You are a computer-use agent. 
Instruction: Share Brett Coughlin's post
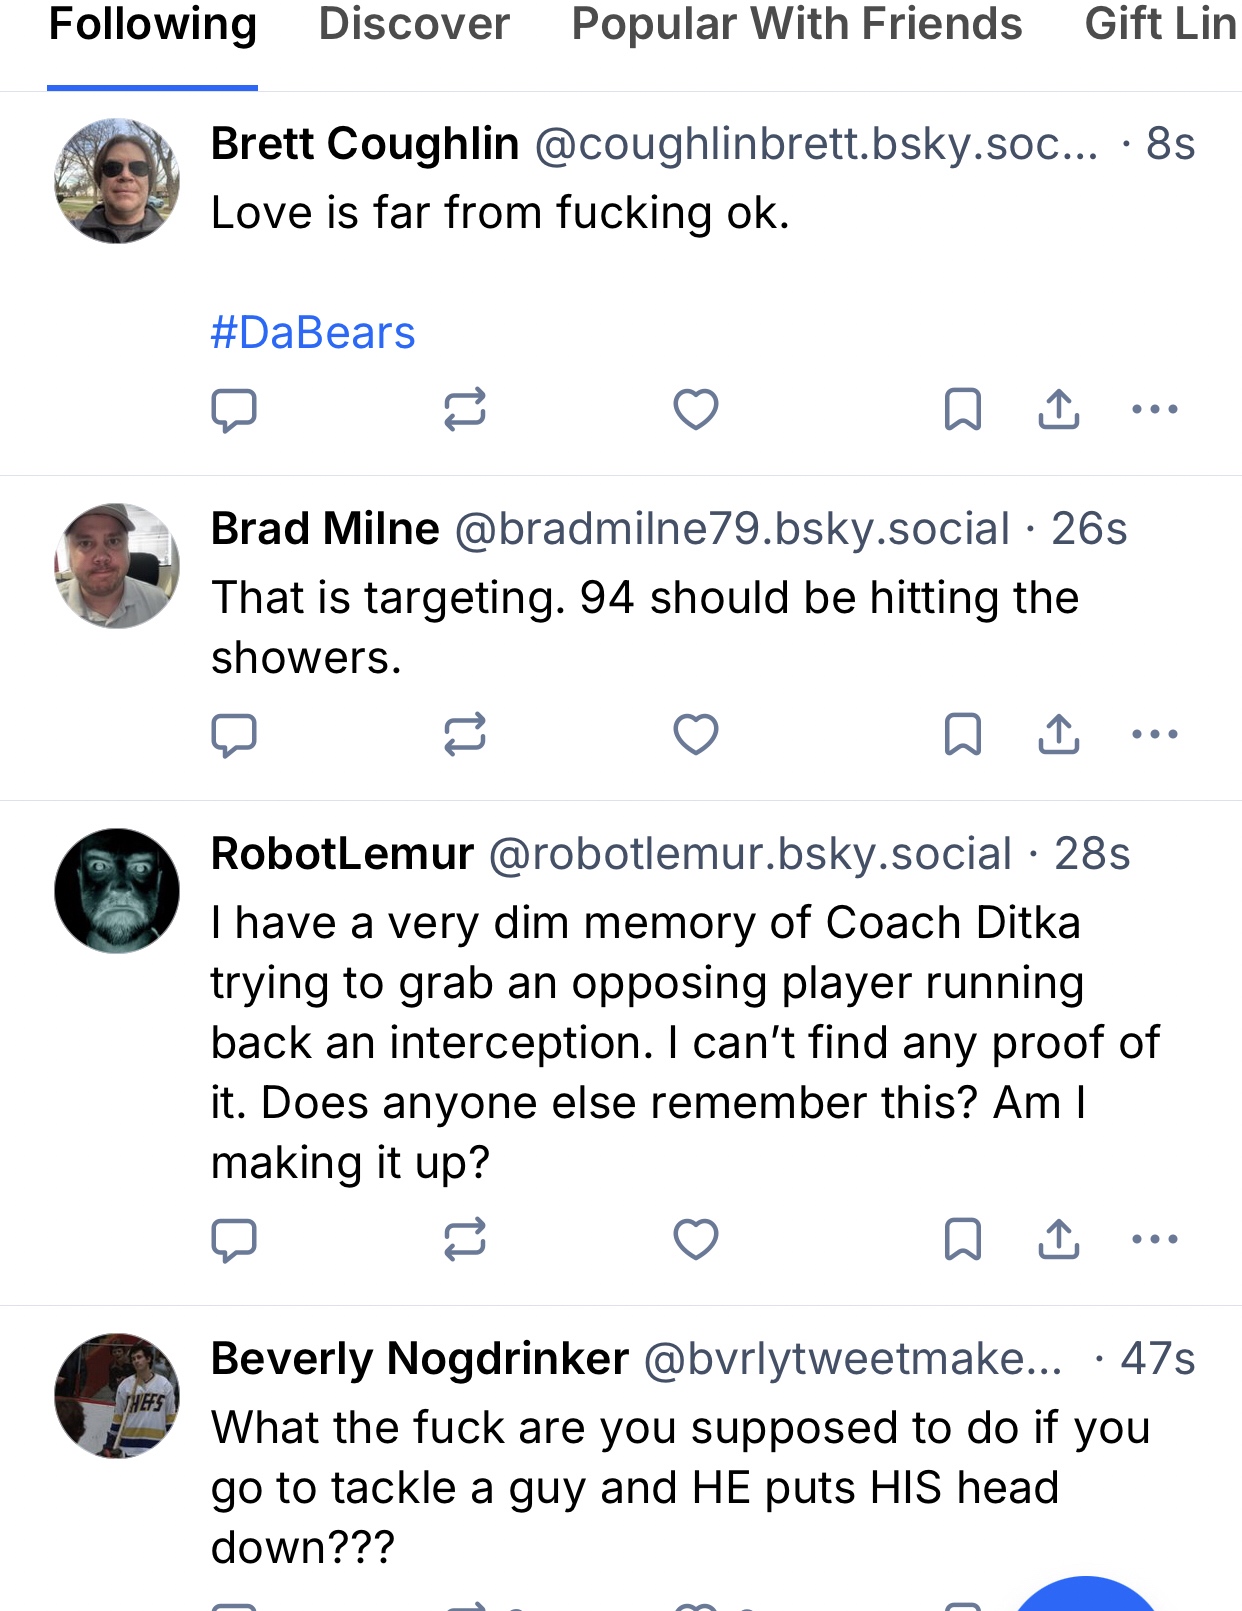coord(1059,409)
